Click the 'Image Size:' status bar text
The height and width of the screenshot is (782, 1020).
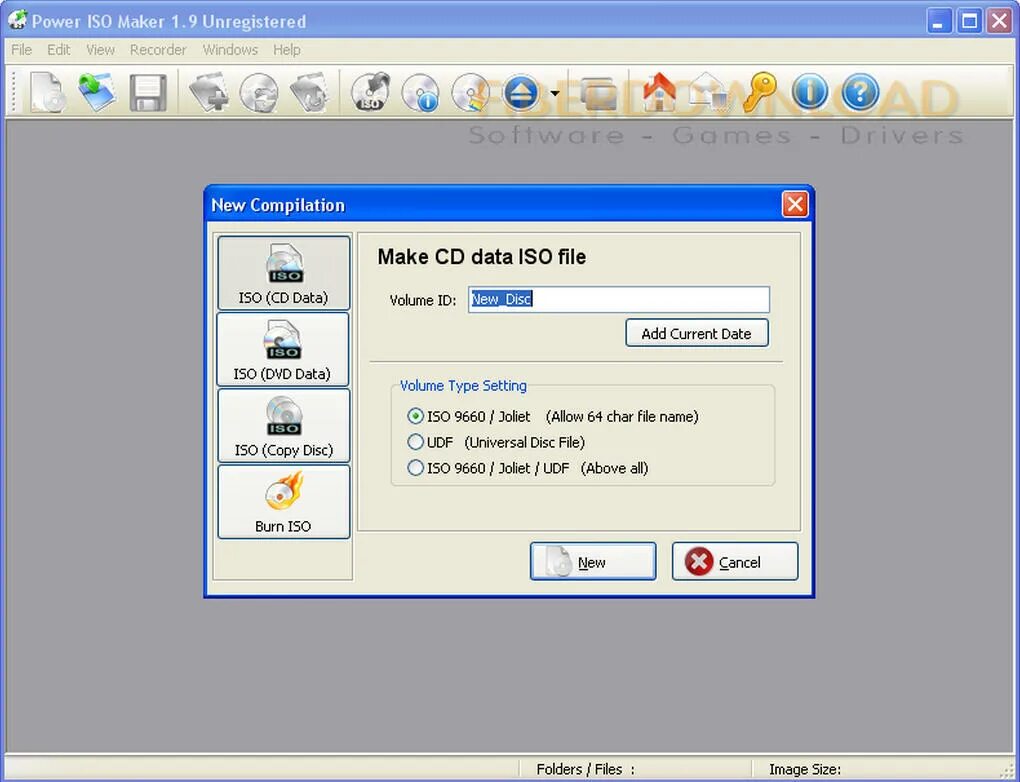(x=805, y=769)
